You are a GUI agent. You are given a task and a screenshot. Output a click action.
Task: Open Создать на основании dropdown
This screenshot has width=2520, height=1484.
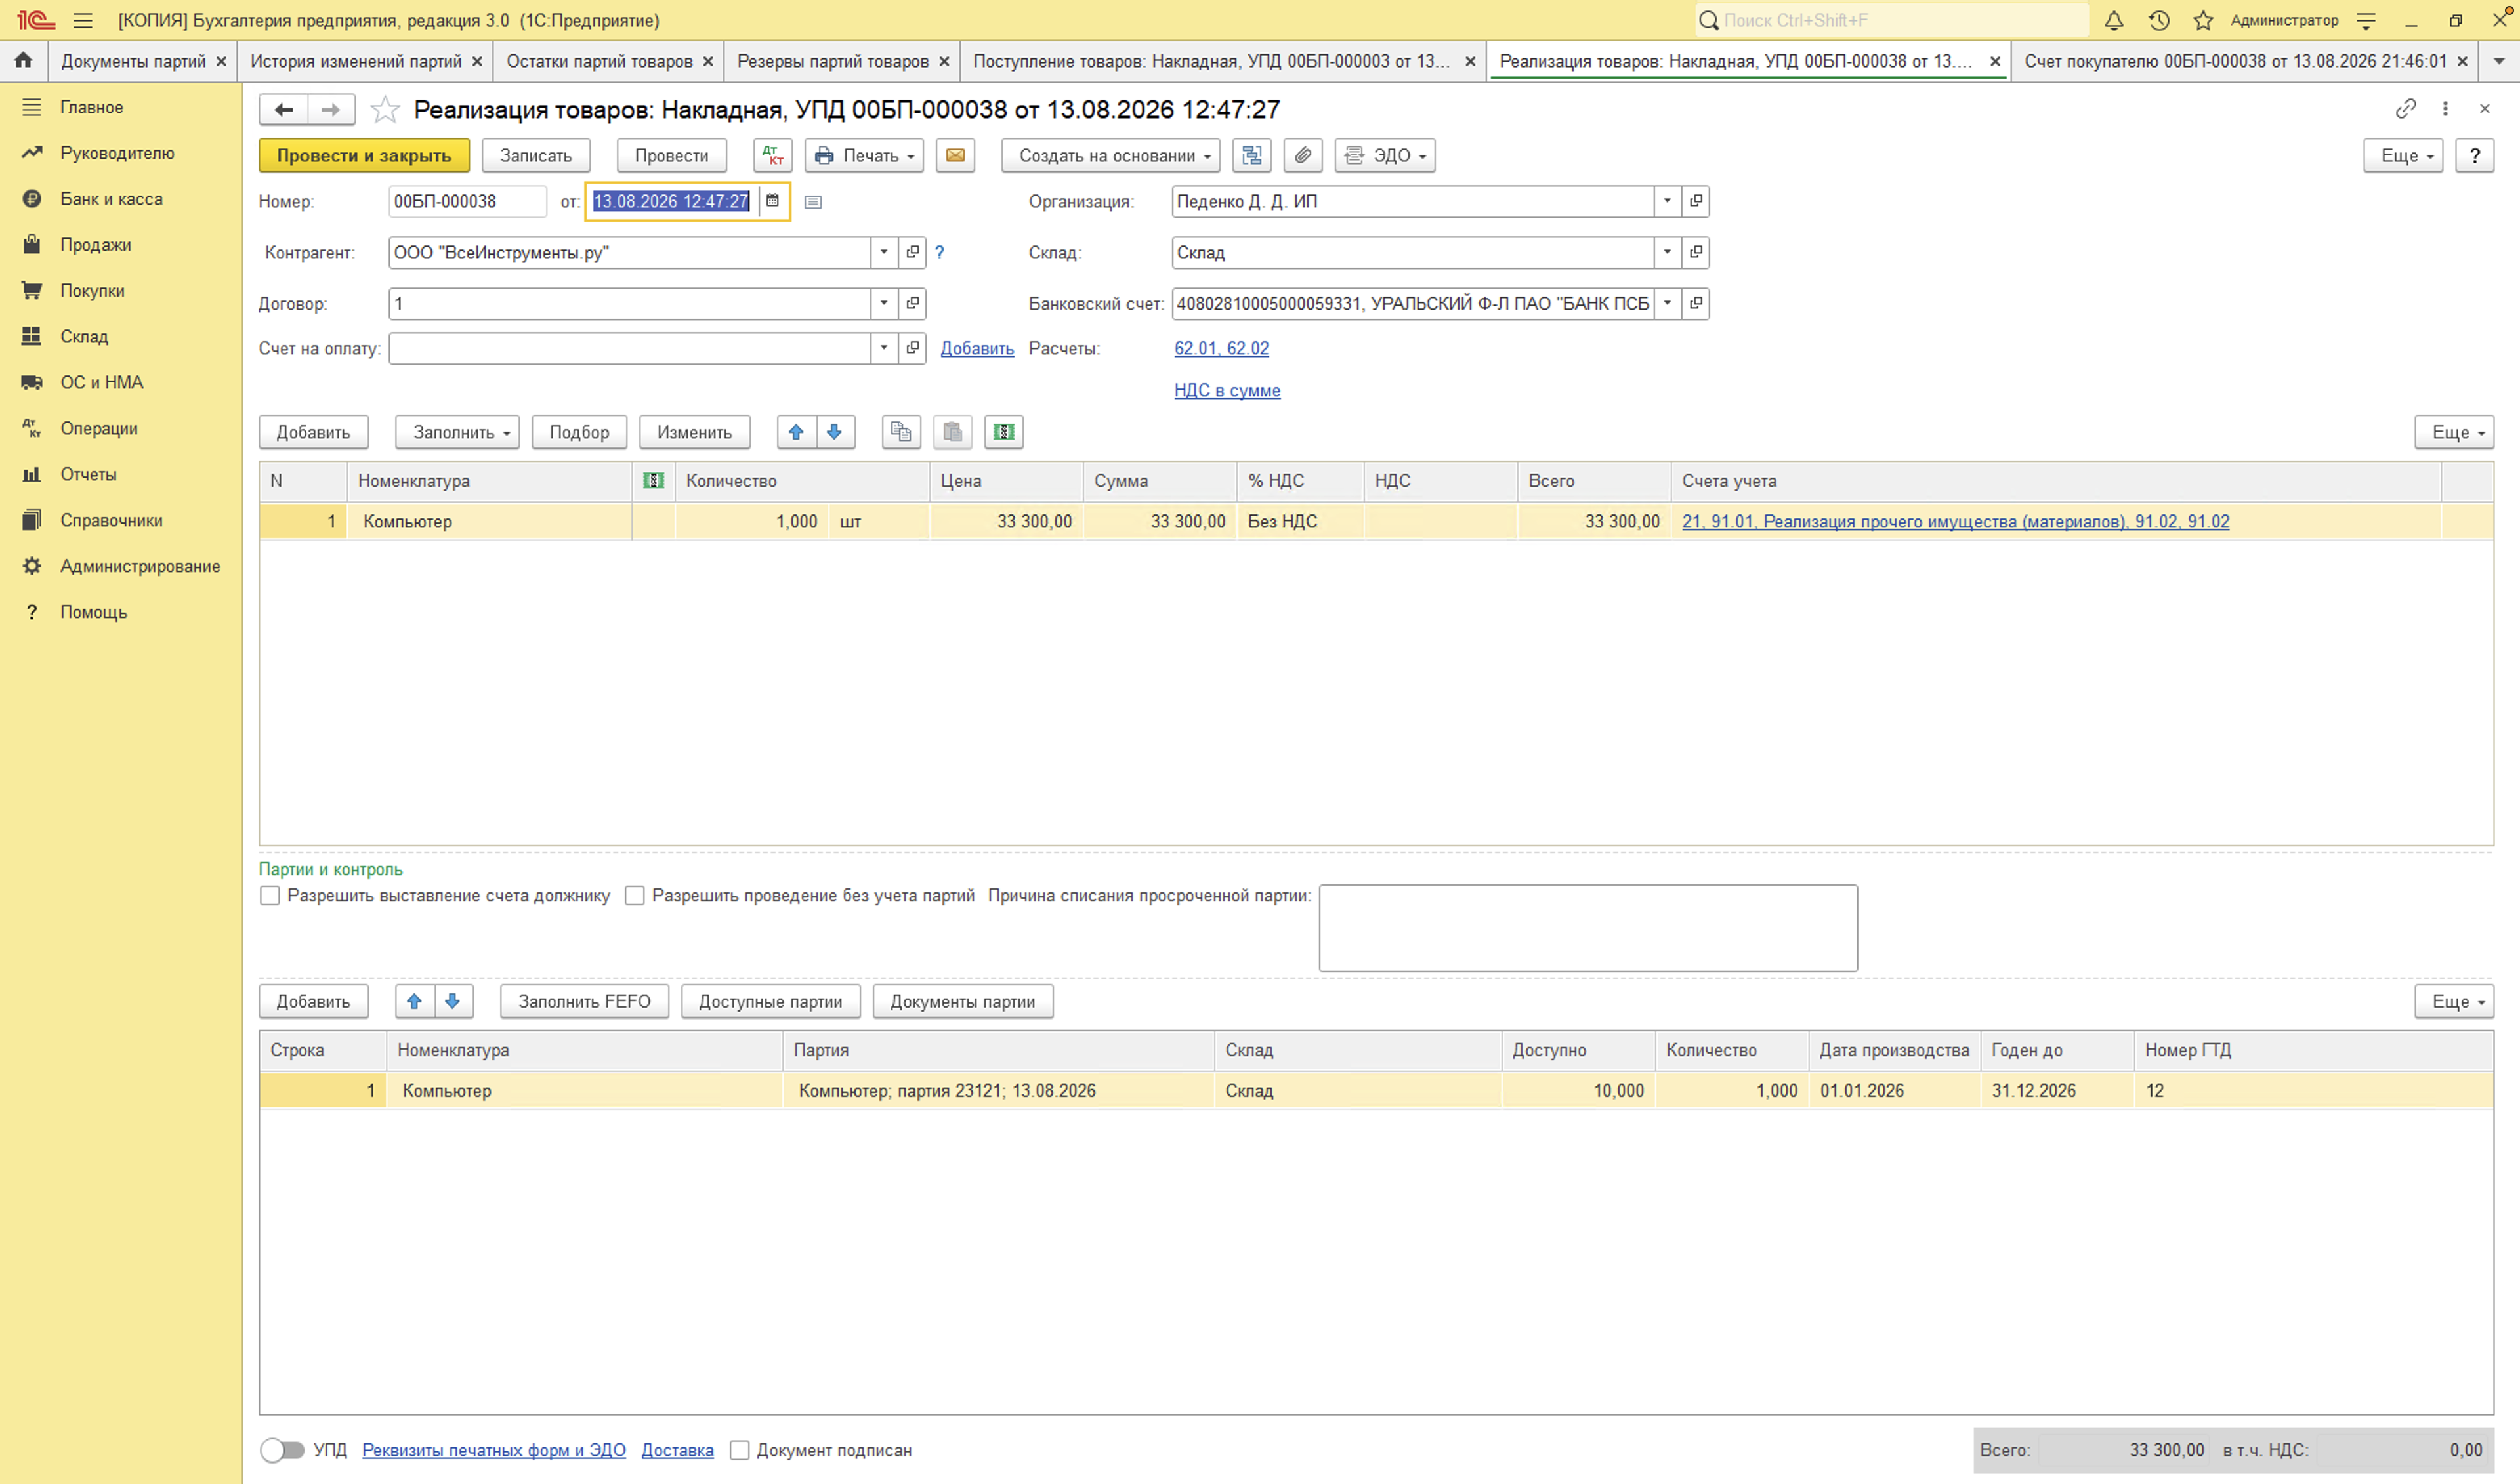pyautogui.click(x=1111, y=155)
